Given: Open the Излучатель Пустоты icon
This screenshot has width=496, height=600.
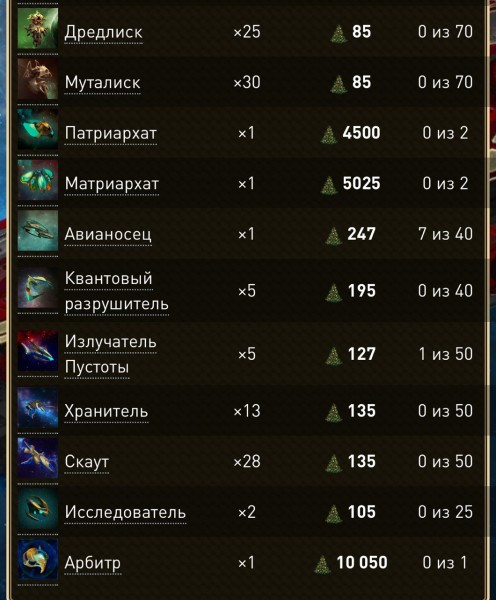Looking at the screenshot, I should tap(38, 351).
